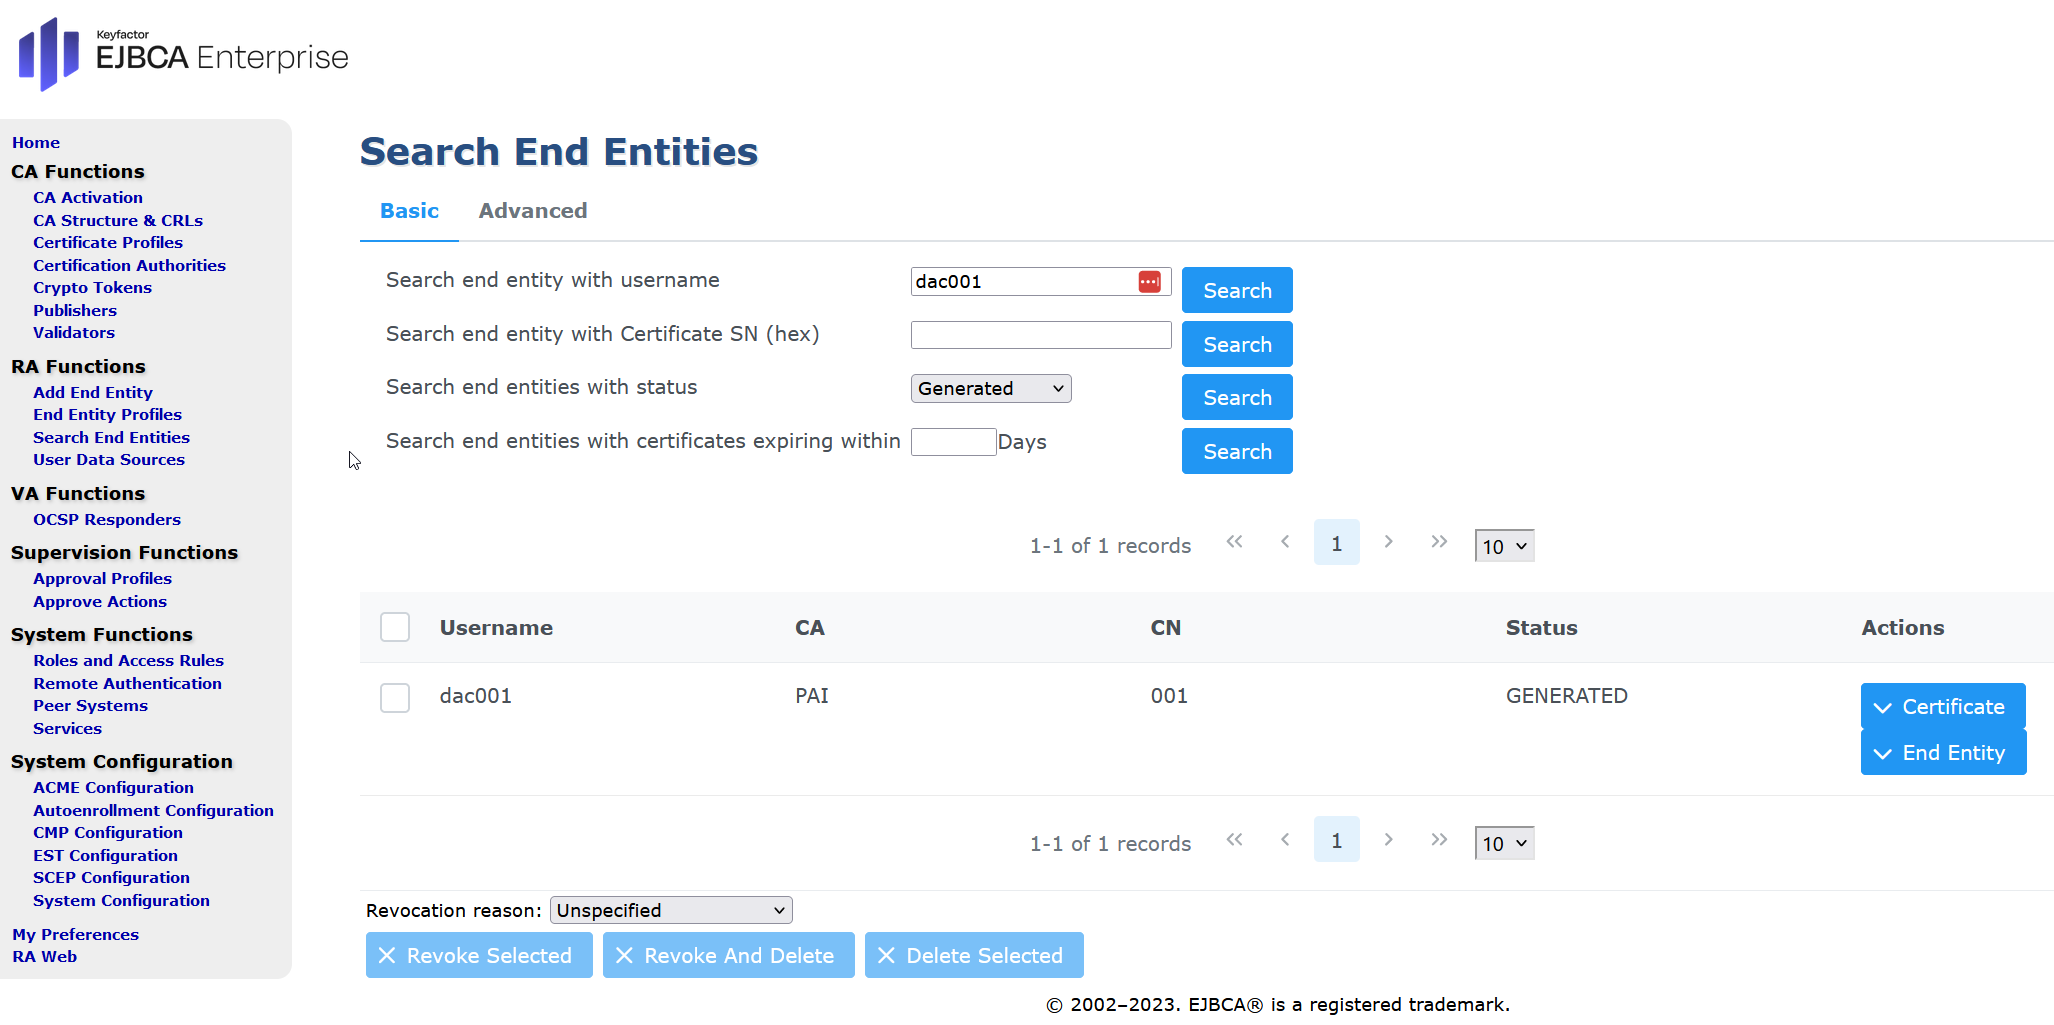Click the red password manager icon in username field
Image resolution: width=2054 pixels, height=1025 pixels.
pos(1149,282)
